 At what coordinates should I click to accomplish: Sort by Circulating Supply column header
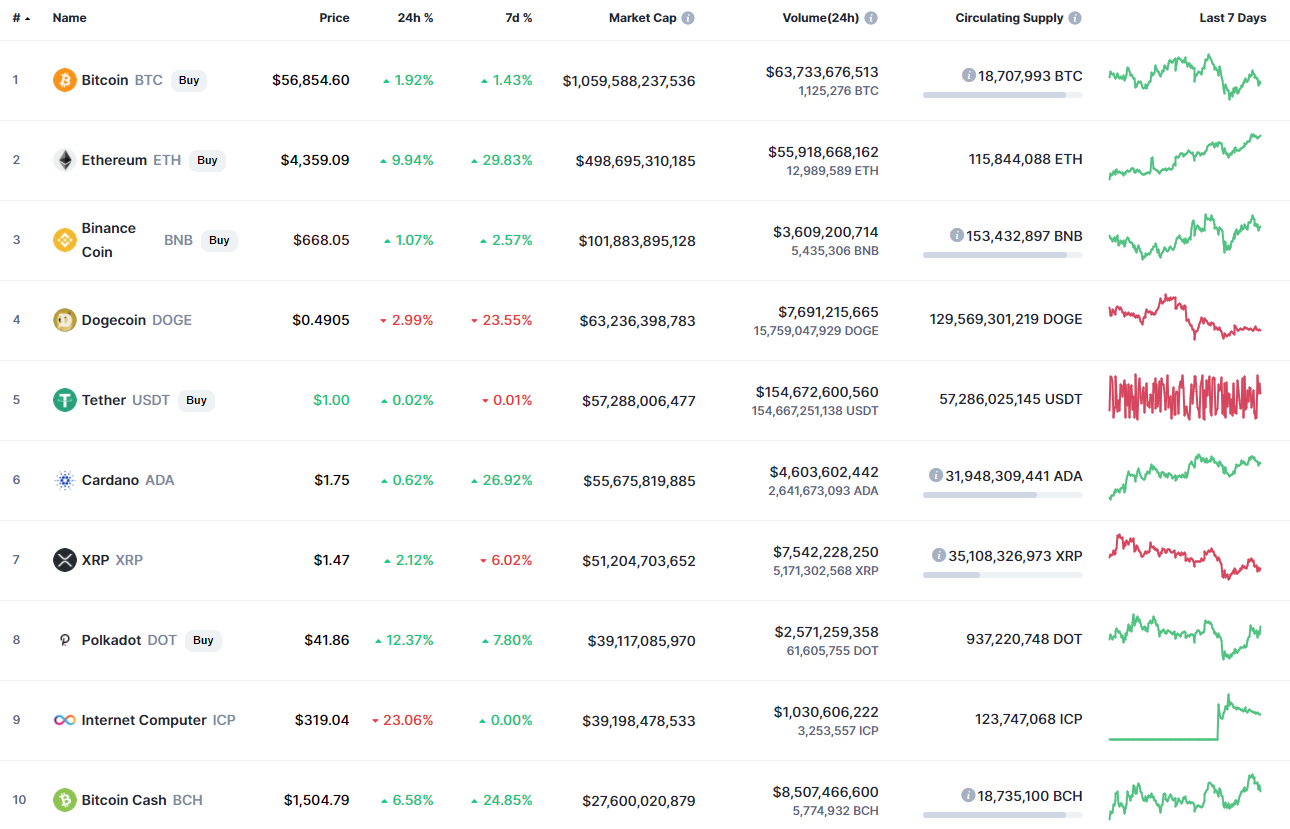pyautogui.click(x=1009, y=18)
